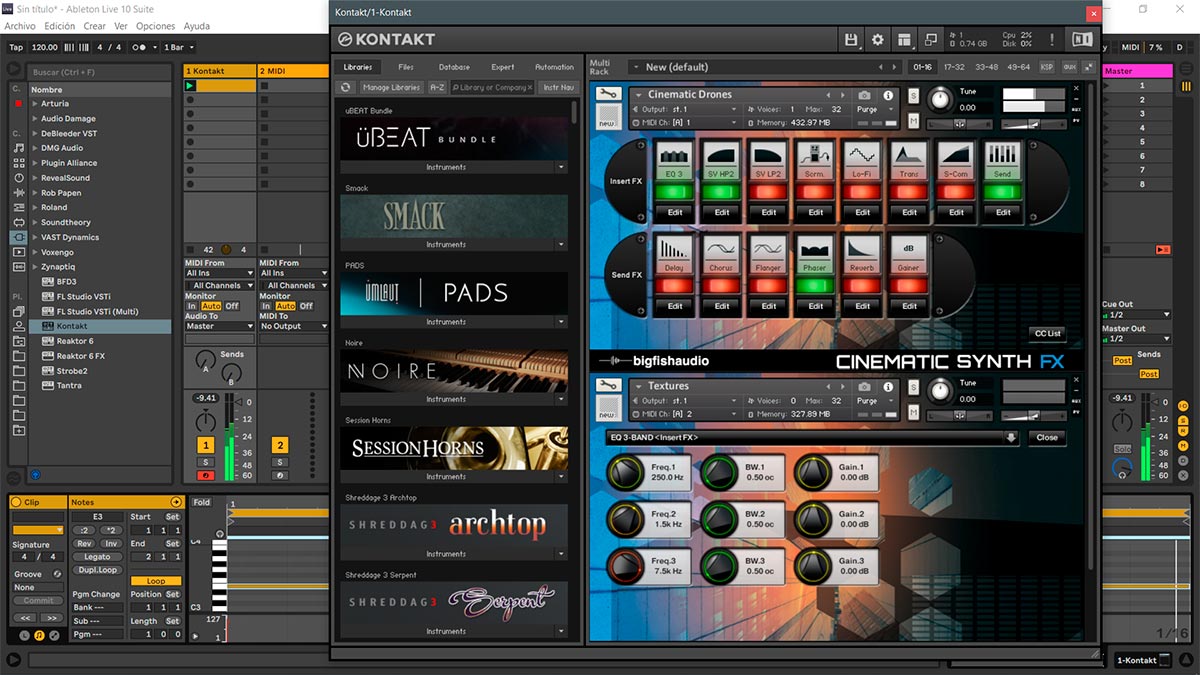The height and width of the screenshot is (675, 1200).
Task: Open Audio To Master dropdown on track 1
Action: [219, 326]
